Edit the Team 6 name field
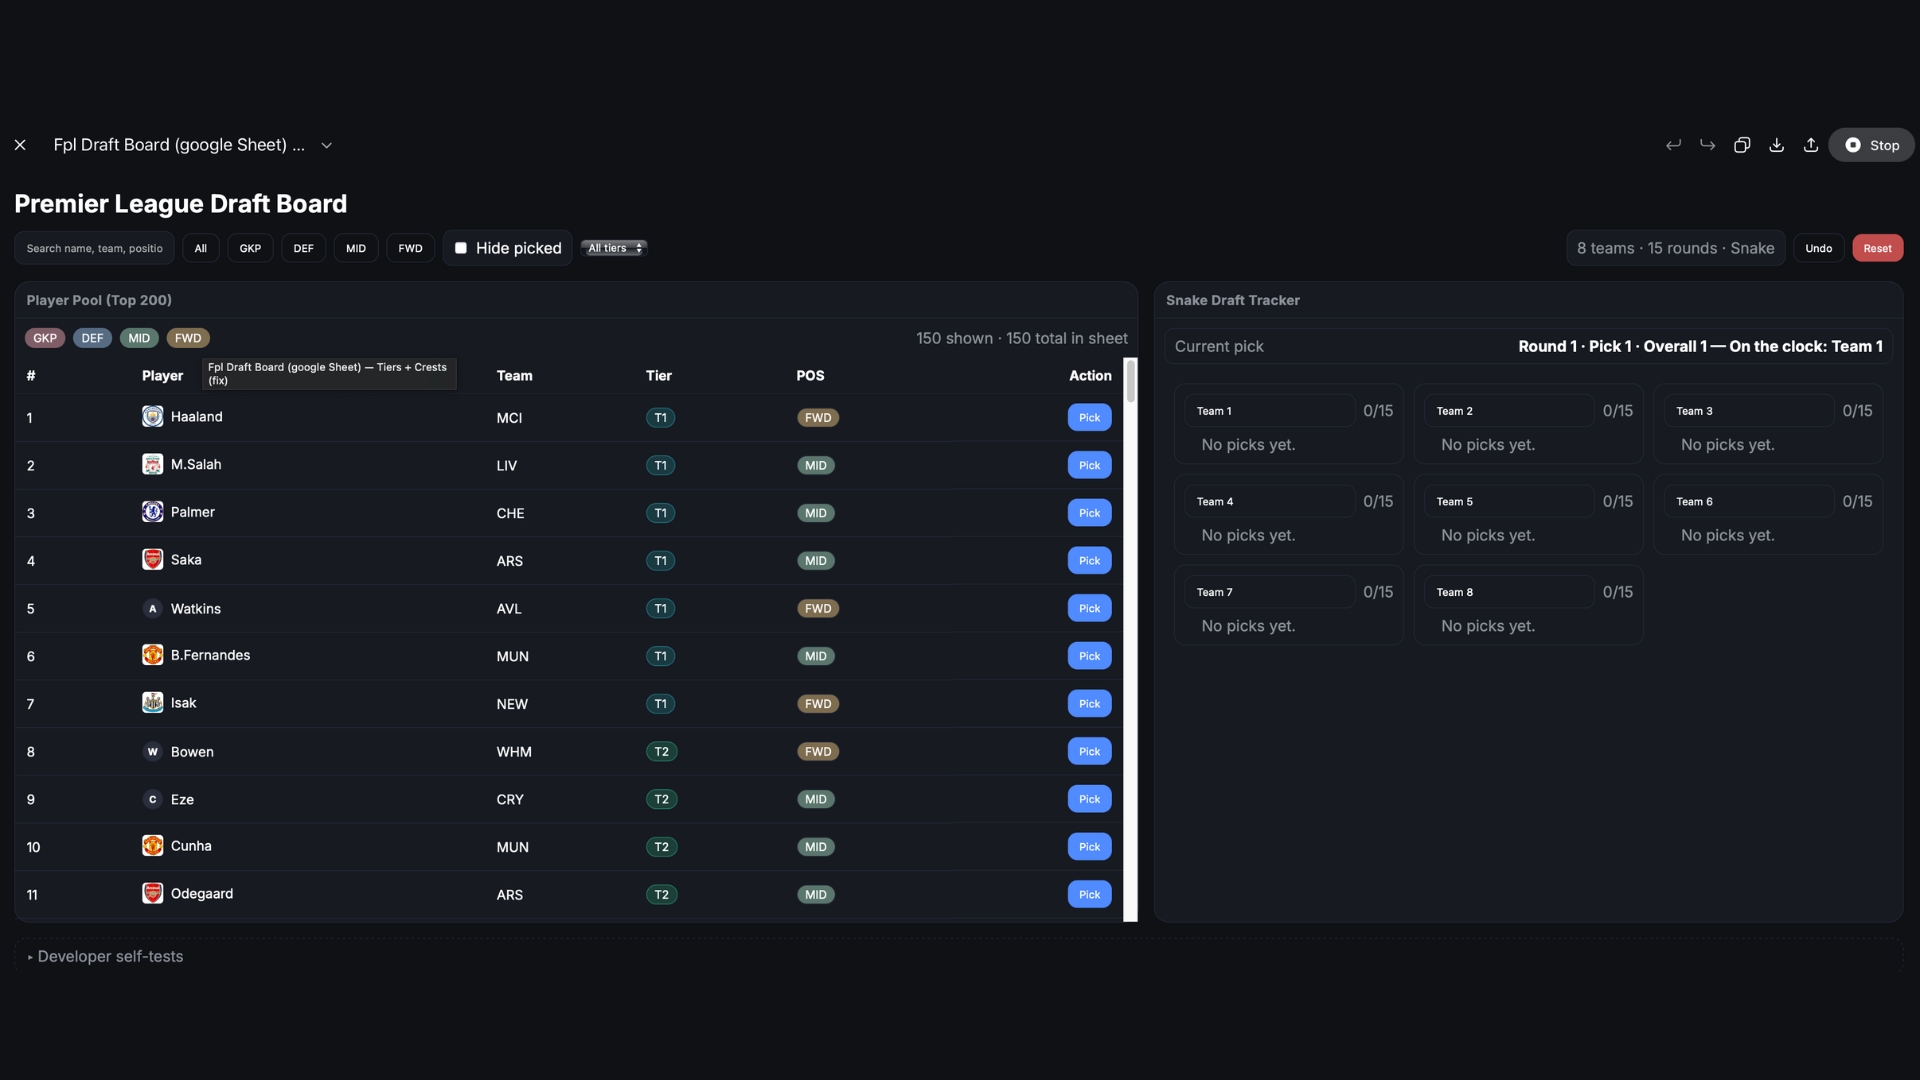Screen dimensions: 1920x1080 pos(1749,502)
